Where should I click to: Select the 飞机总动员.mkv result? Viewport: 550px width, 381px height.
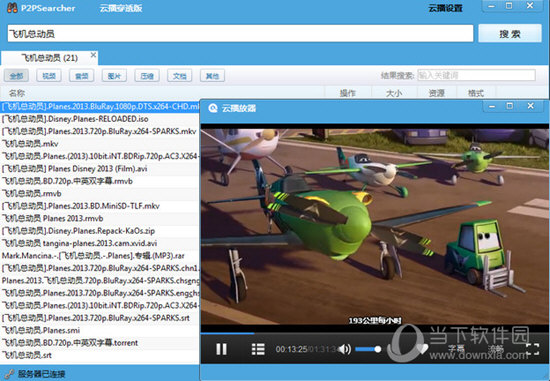100,144
